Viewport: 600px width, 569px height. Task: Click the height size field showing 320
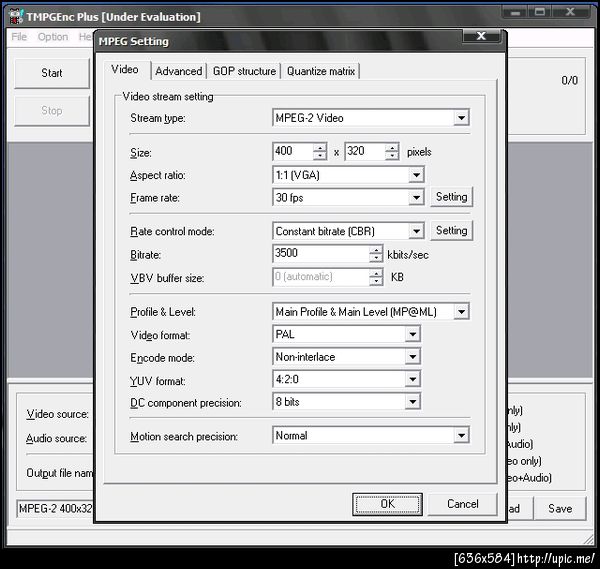[365, 151]
